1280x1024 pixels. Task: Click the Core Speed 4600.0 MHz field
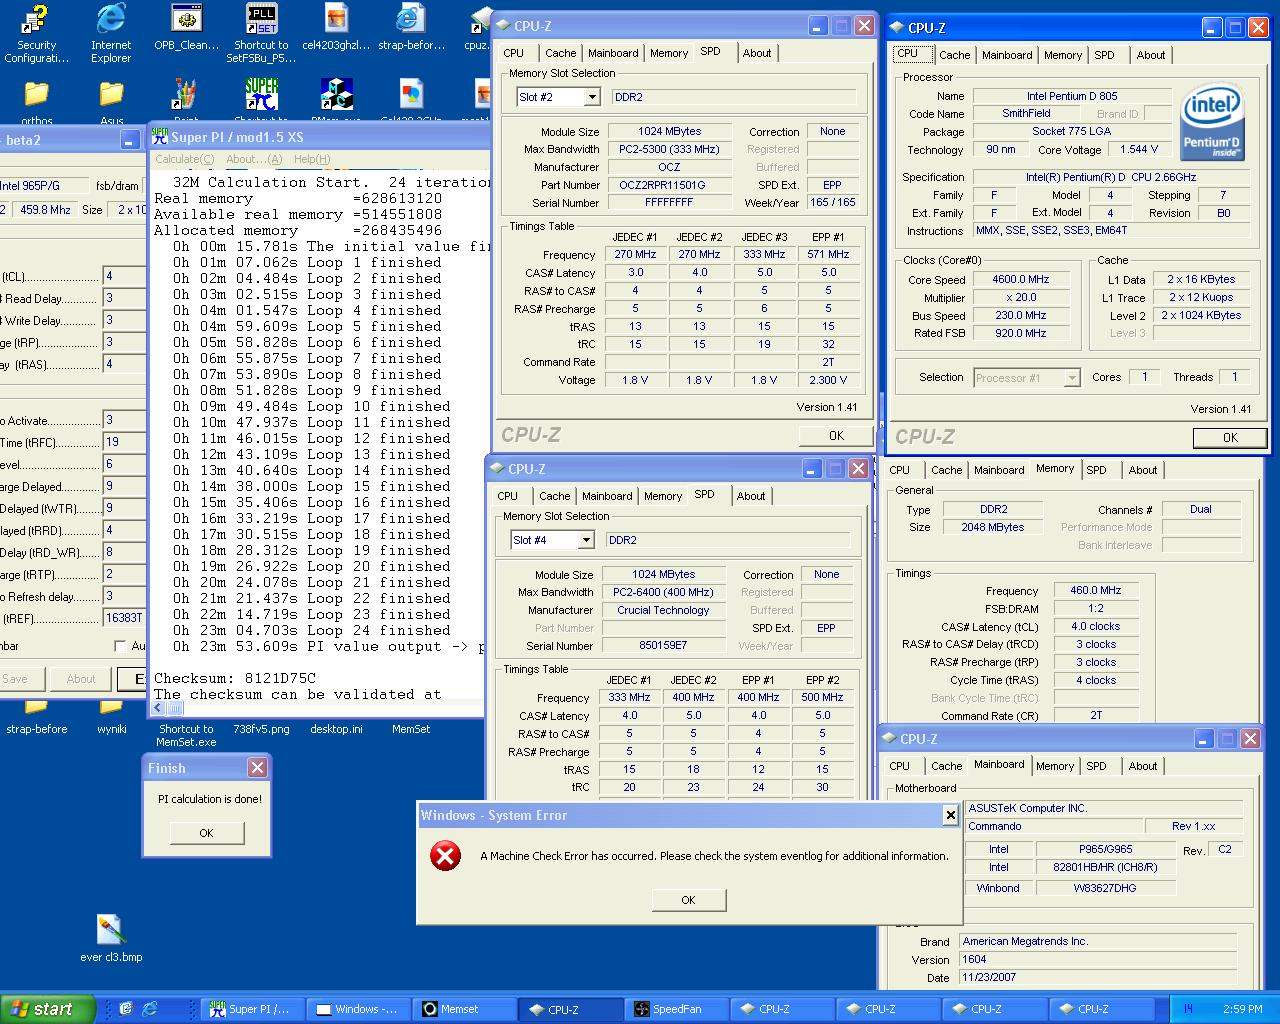point(1020,279)
